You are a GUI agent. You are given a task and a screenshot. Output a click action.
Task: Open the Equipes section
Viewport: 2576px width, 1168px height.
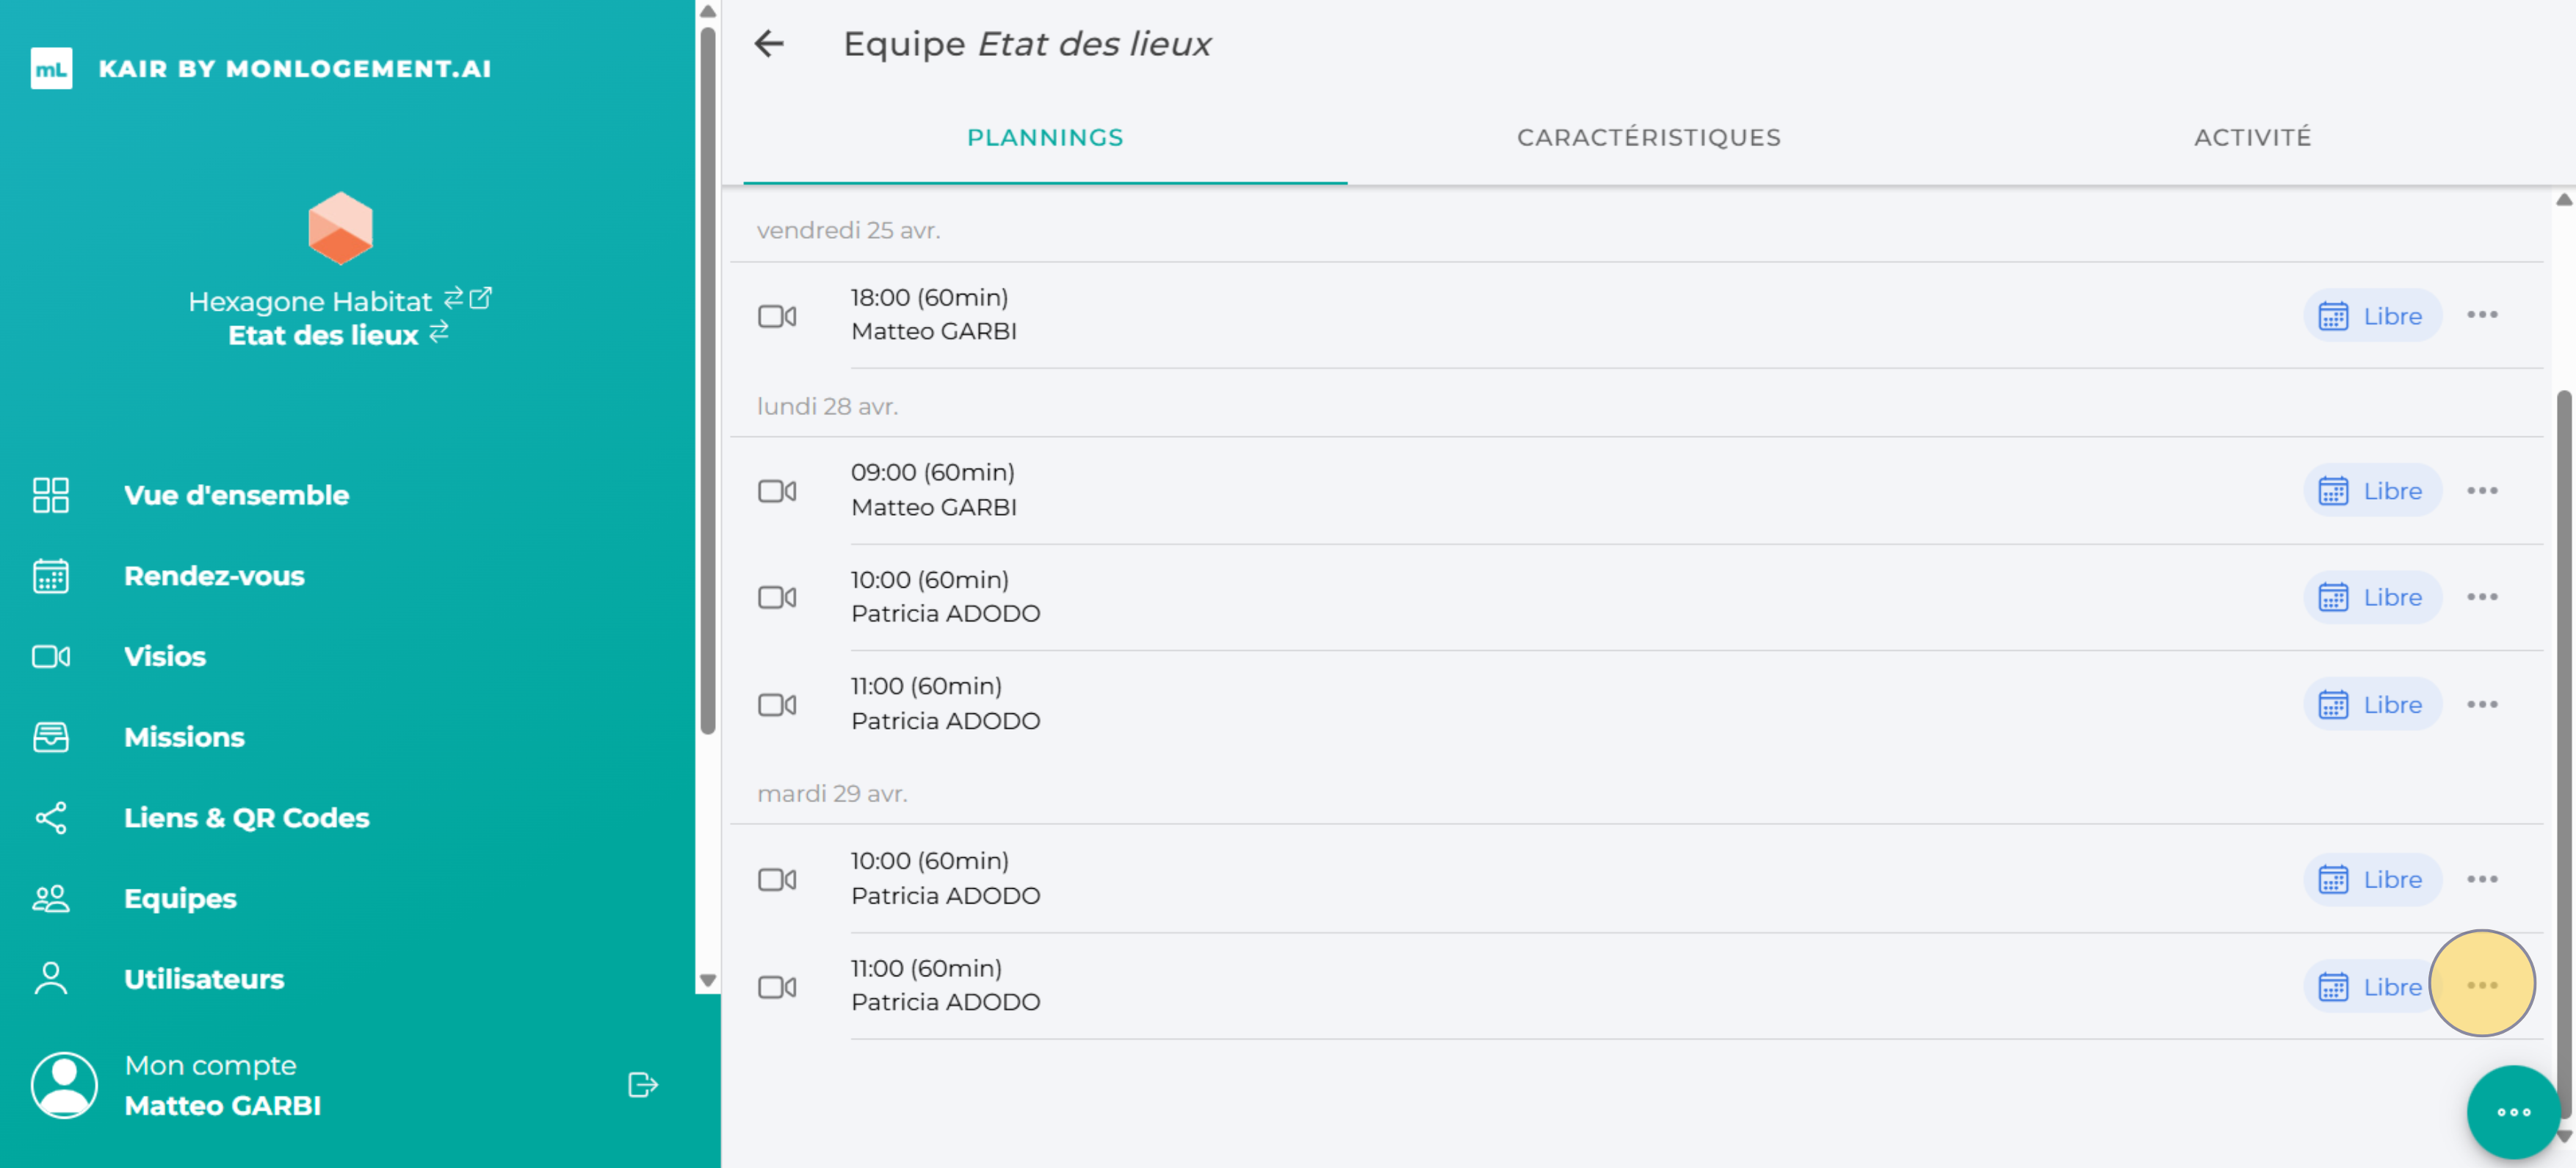[x=180, y=898]
